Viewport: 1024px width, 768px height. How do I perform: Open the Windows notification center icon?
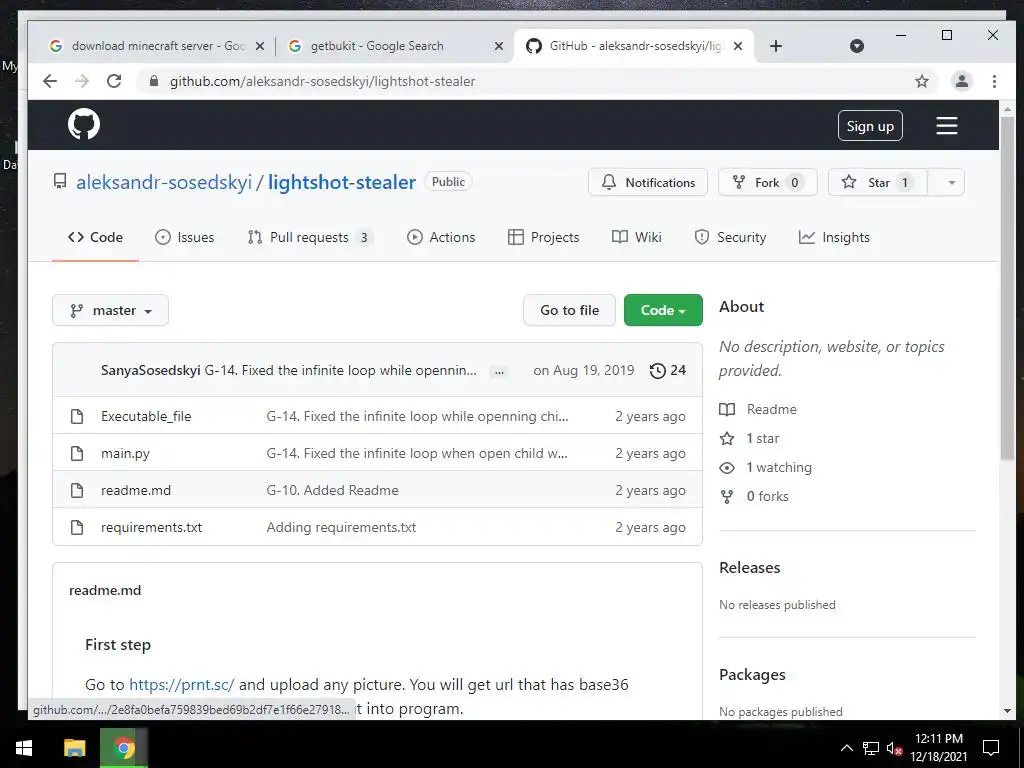pos(991,748)
